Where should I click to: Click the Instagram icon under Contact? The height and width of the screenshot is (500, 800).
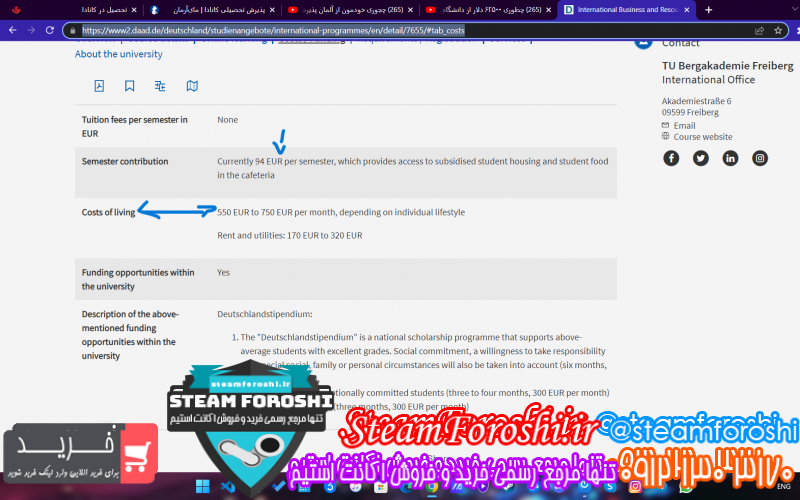tap(760, 158)
